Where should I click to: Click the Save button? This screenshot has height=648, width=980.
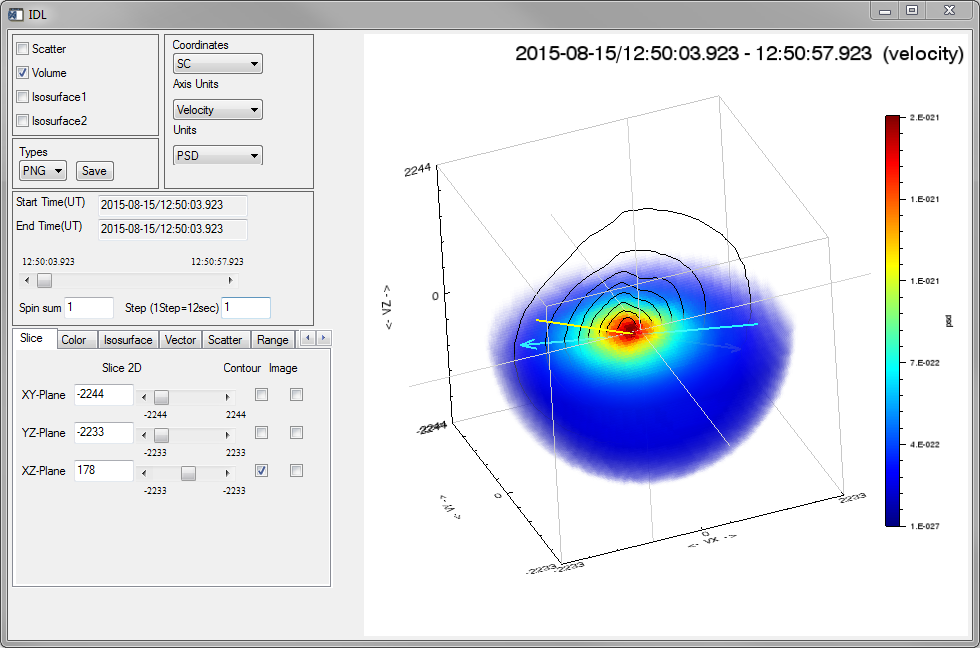(x=95, y=171)
